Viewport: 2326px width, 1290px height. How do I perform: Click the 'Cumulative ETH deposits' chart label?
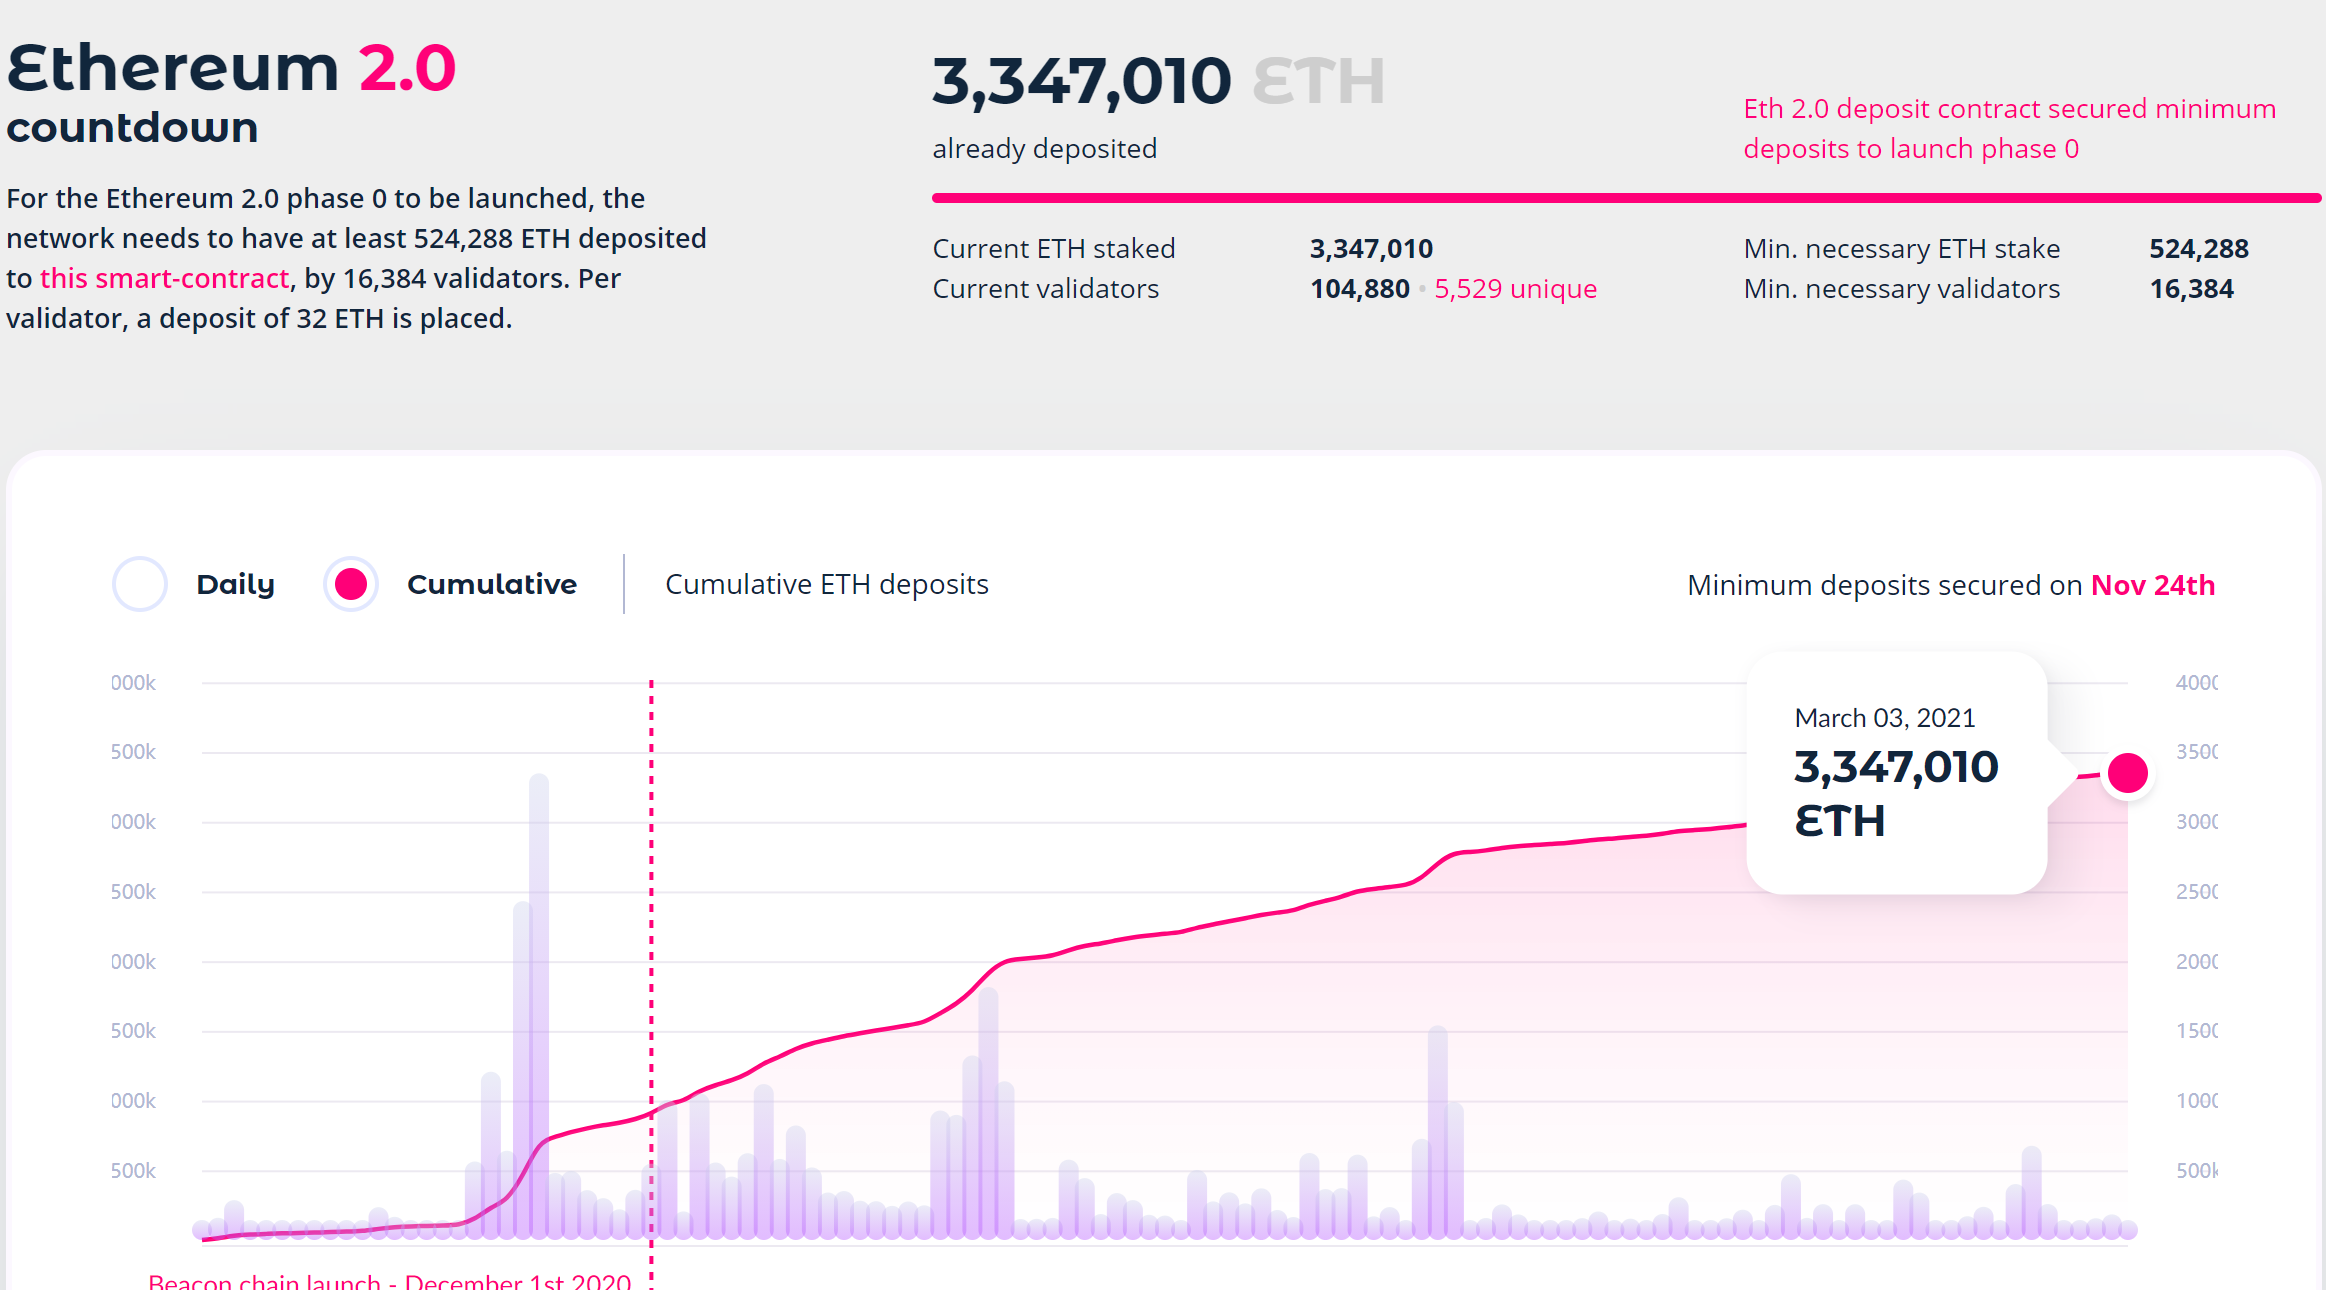pyautogui.click(x=826, y=584)
